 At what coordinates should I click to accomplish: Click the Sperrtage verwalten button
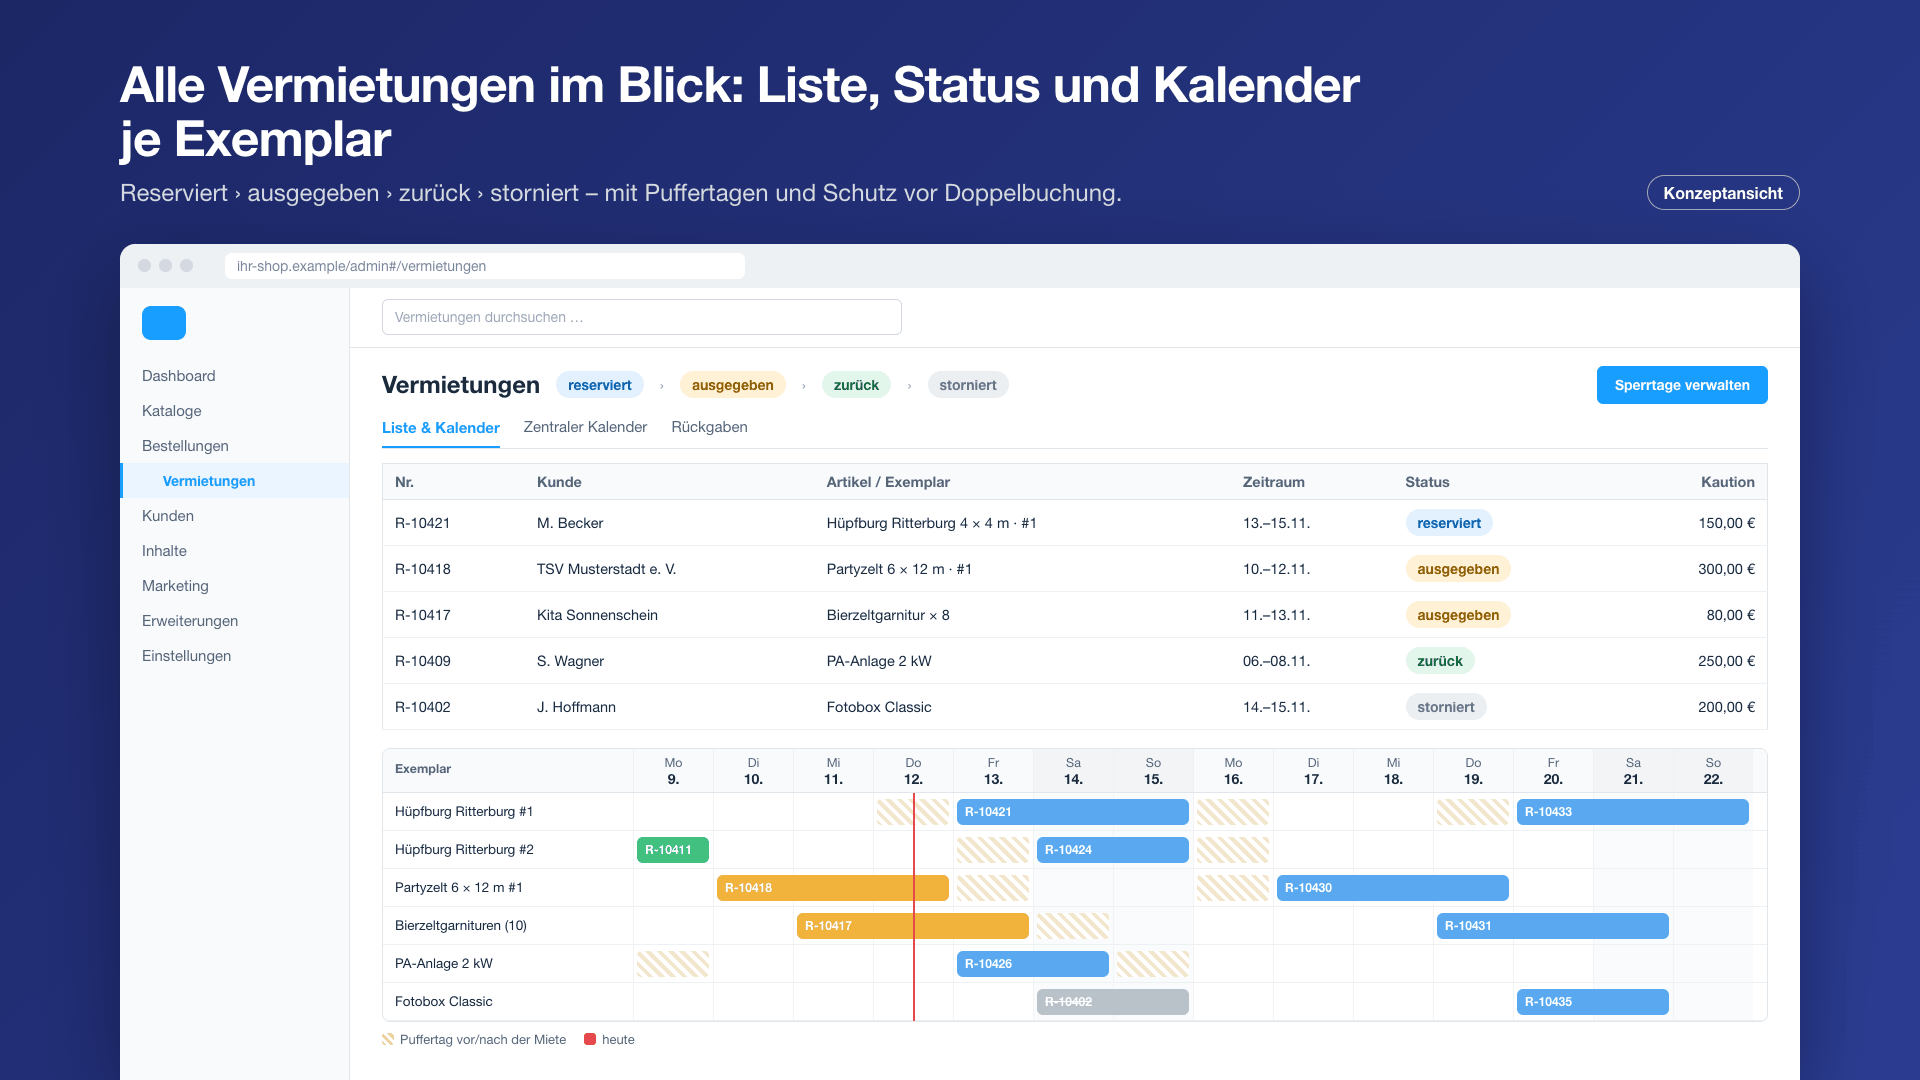click(x=1682, y=385)
